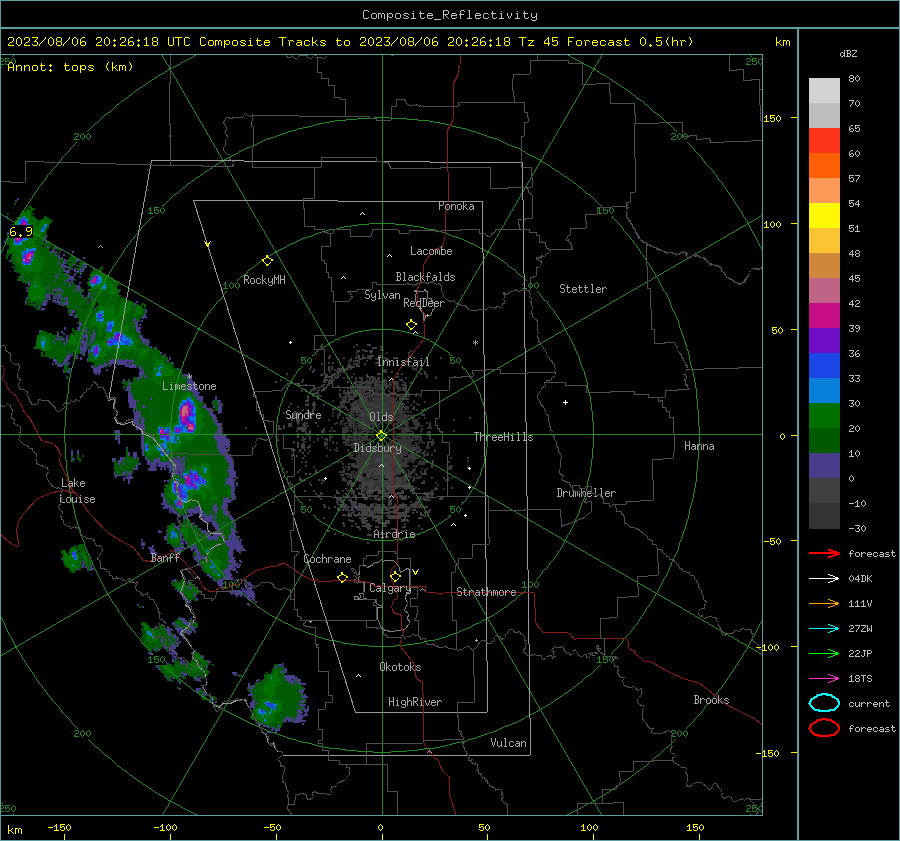Screen dimensions: 900x841
Task: Click the Composite_Reflectivity title text
Action: click(450, 15)
